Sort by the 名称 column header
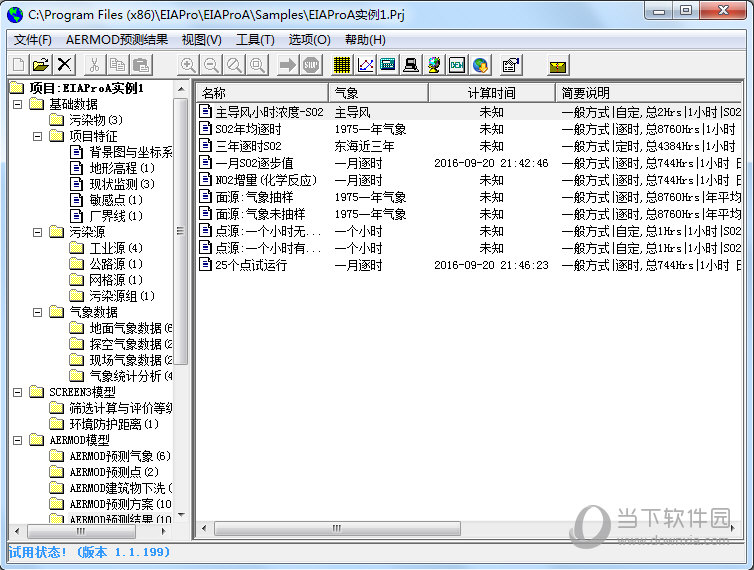This screenshot has width=754, height=570. (x=262, y=93)
